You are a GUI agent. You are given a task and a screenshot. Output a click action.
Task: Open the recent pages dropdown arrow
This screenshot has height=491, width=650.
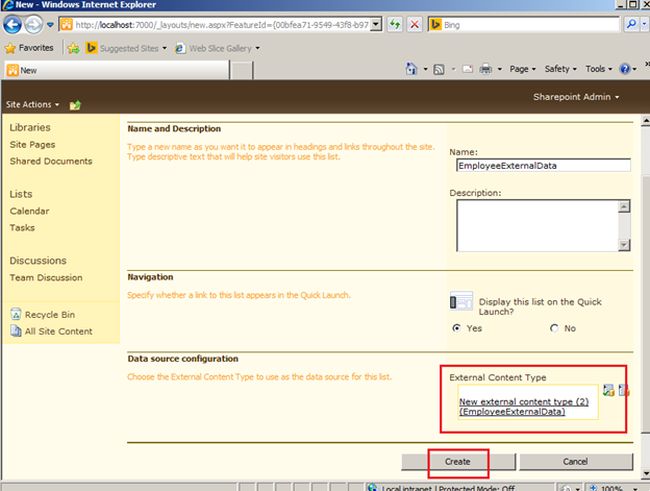point(50,25)
